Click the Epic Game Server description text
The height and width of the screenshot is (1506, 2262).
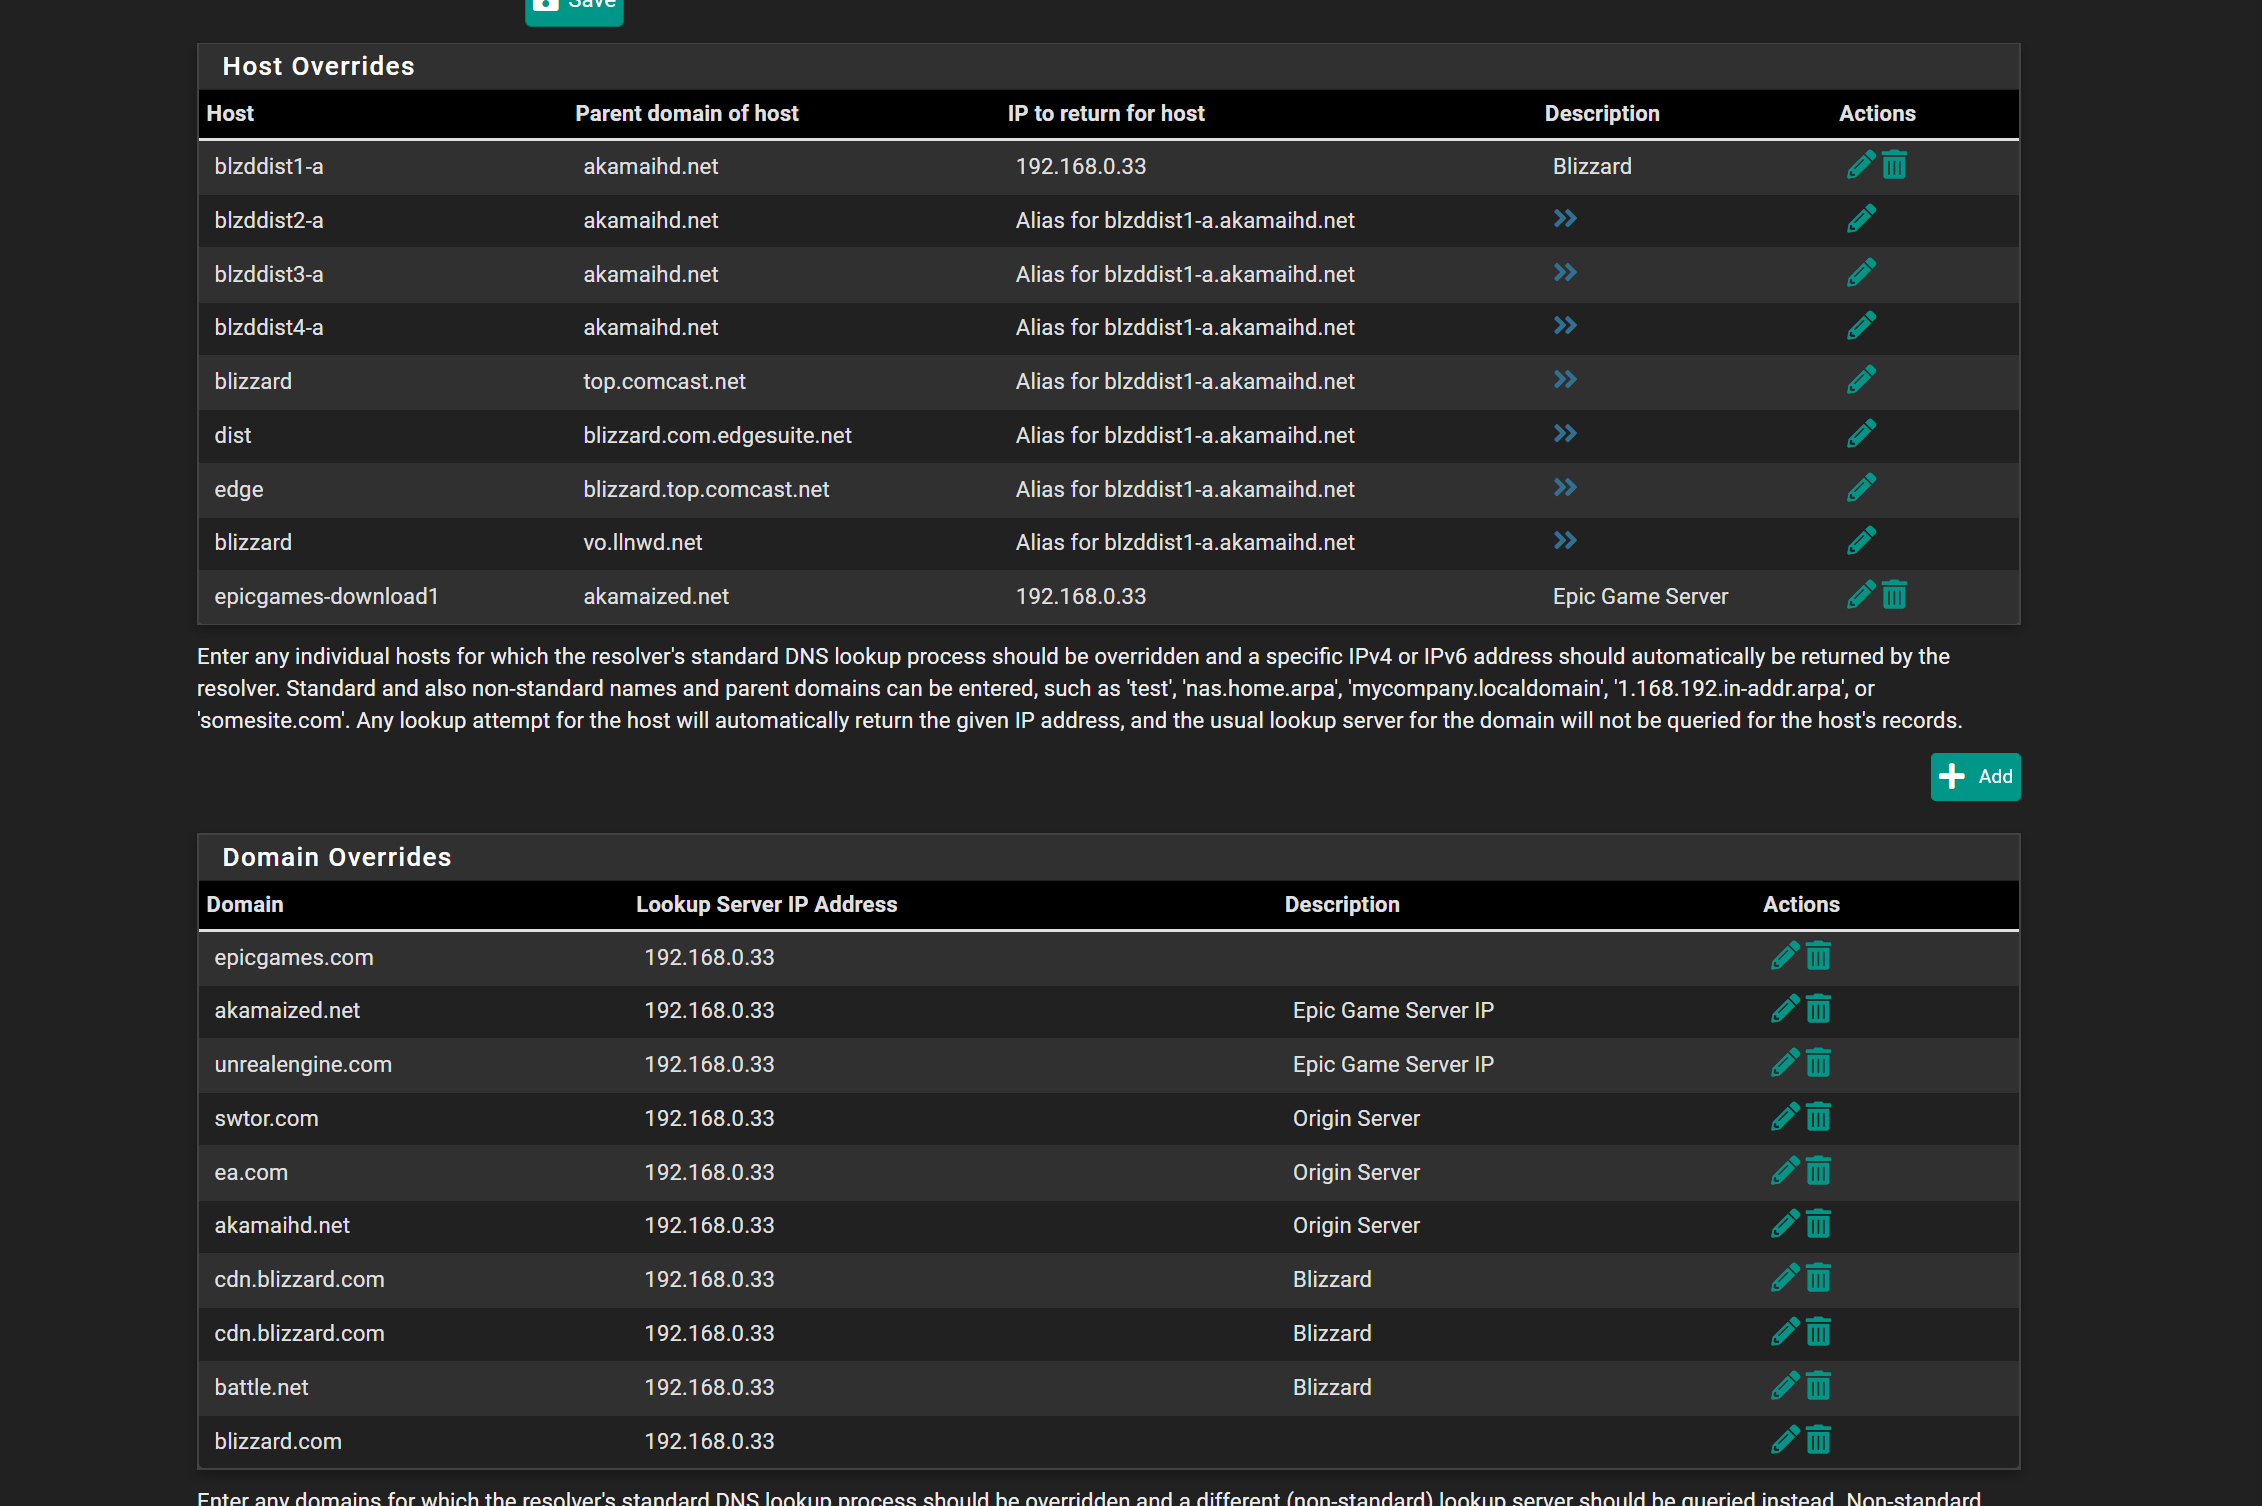pos(1640,597)
